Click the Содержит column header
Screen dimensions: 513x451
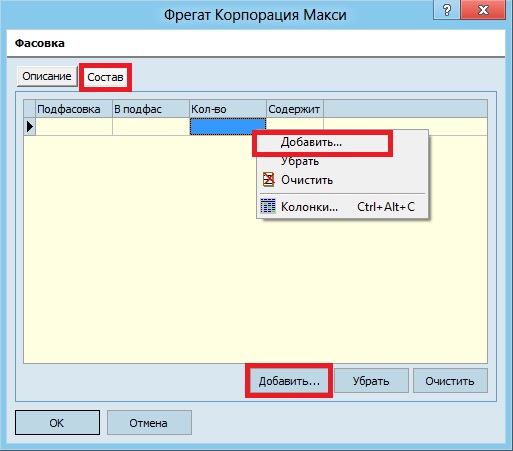click(x=295, y=109)
